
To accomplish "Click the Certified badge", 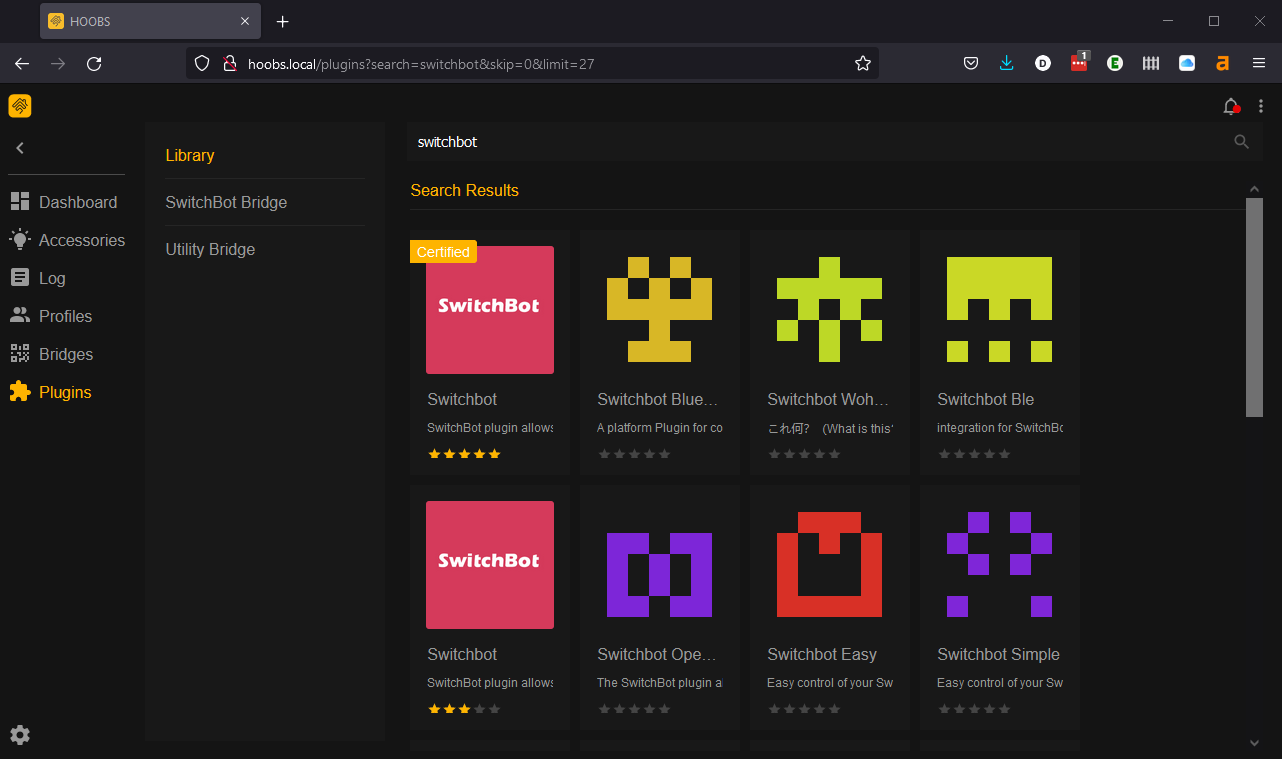I will tap(443, 252).
